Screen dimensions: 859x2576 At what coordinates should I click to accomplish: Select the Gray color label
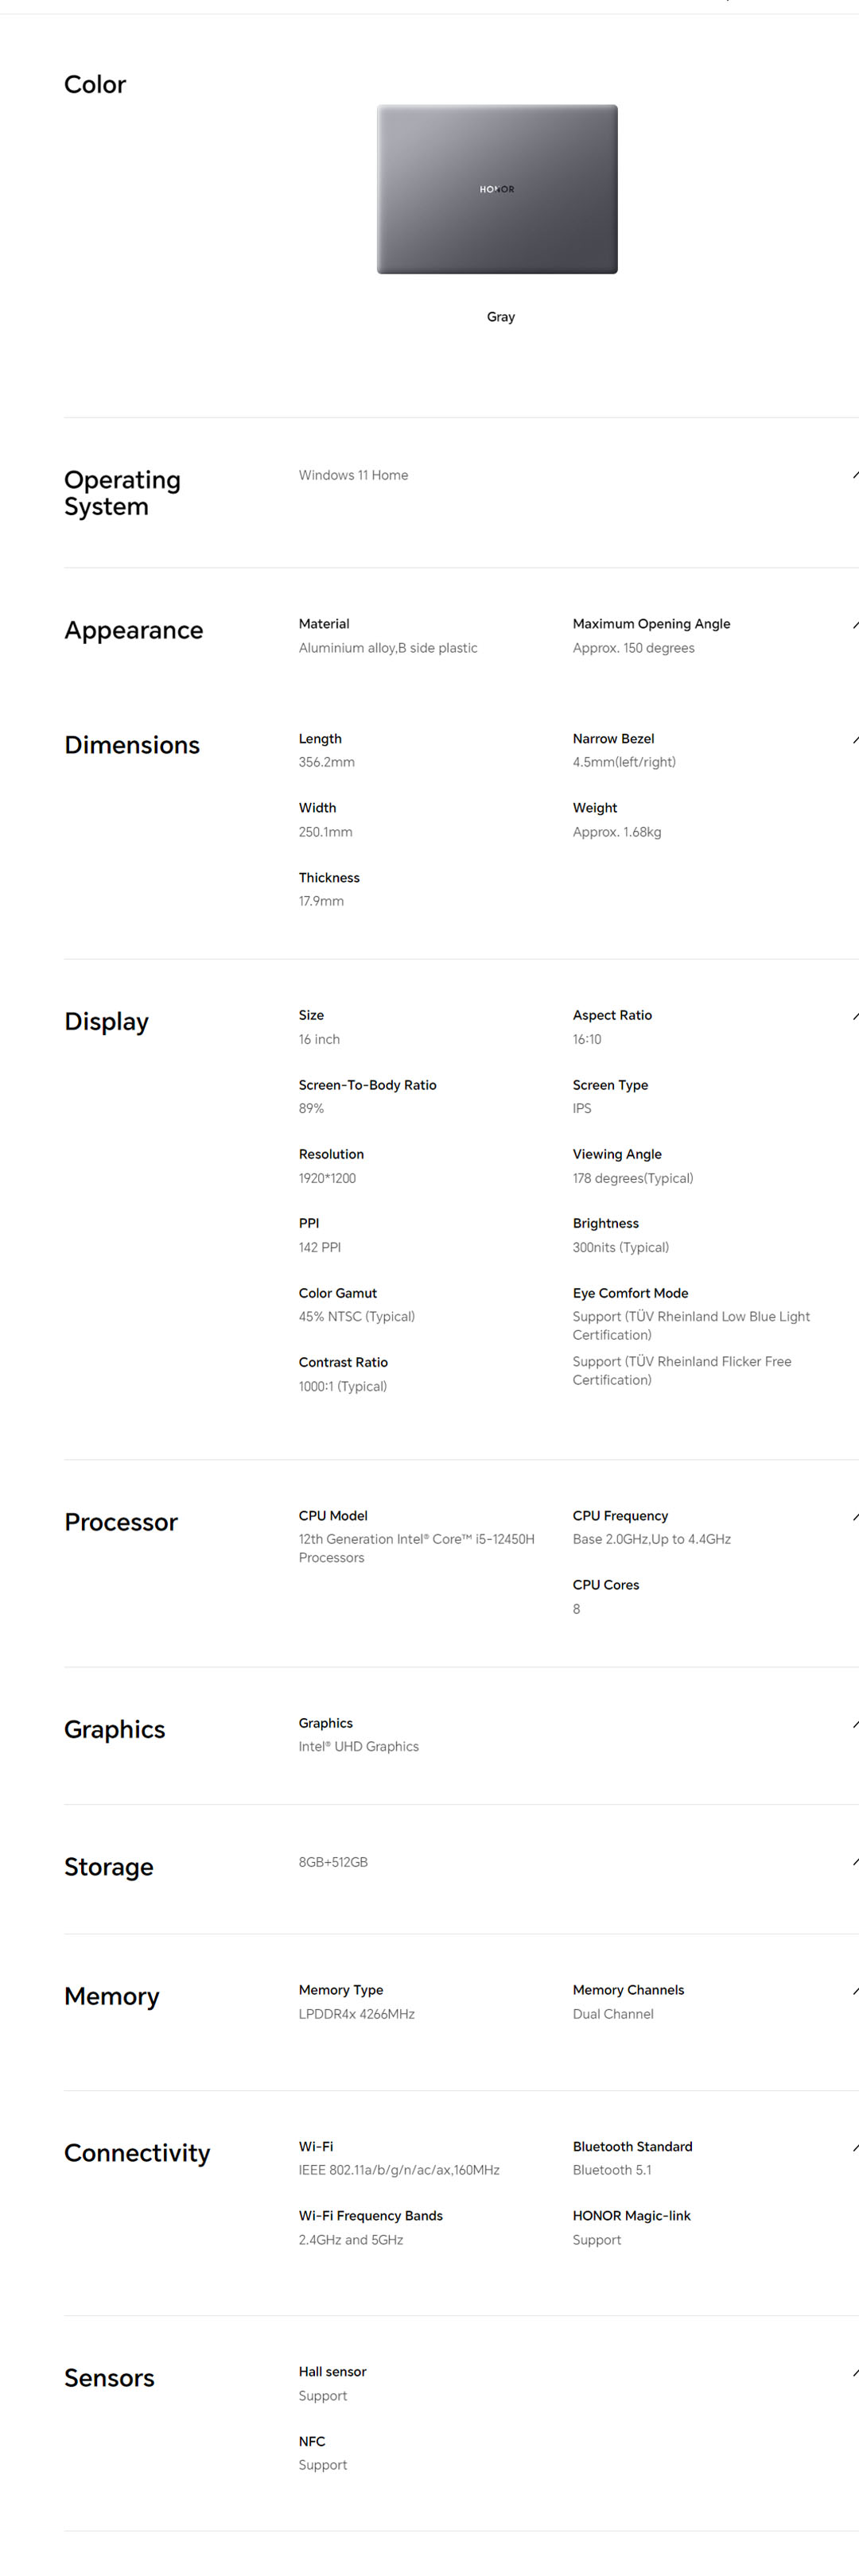[500, 317]
